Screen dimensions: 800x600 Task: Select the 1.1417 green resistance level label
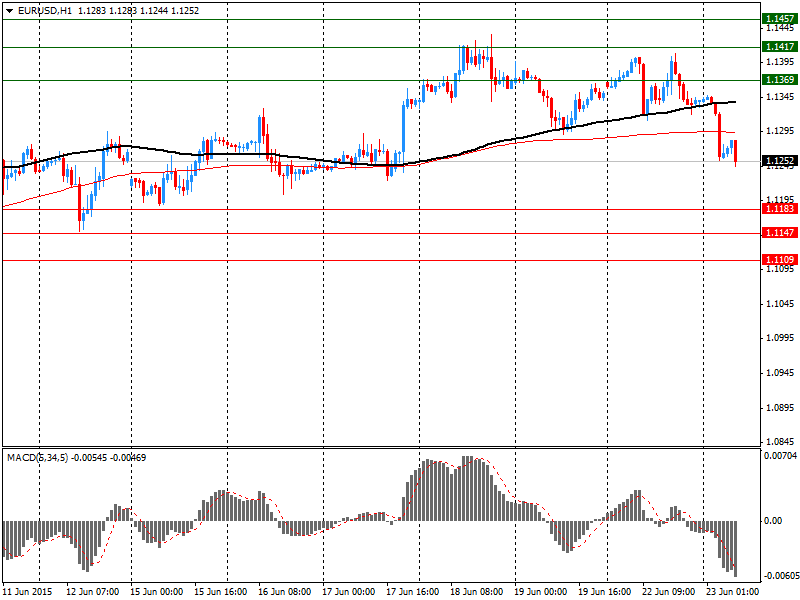[780, 46]
